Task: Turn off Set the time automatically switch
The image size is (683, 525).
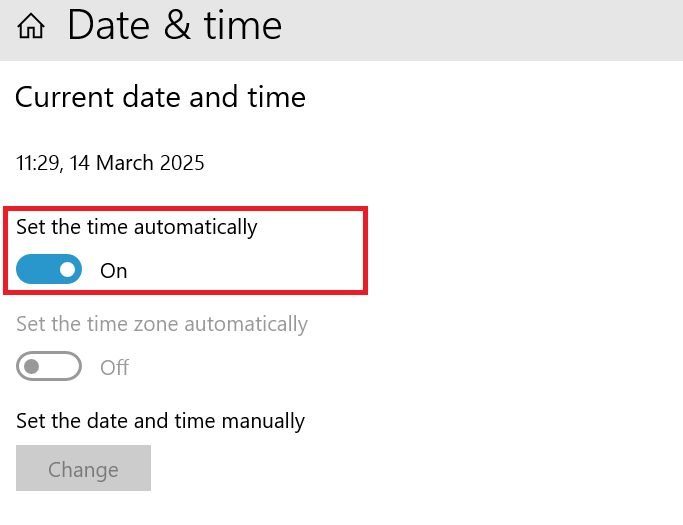Action: click(49, 269)
